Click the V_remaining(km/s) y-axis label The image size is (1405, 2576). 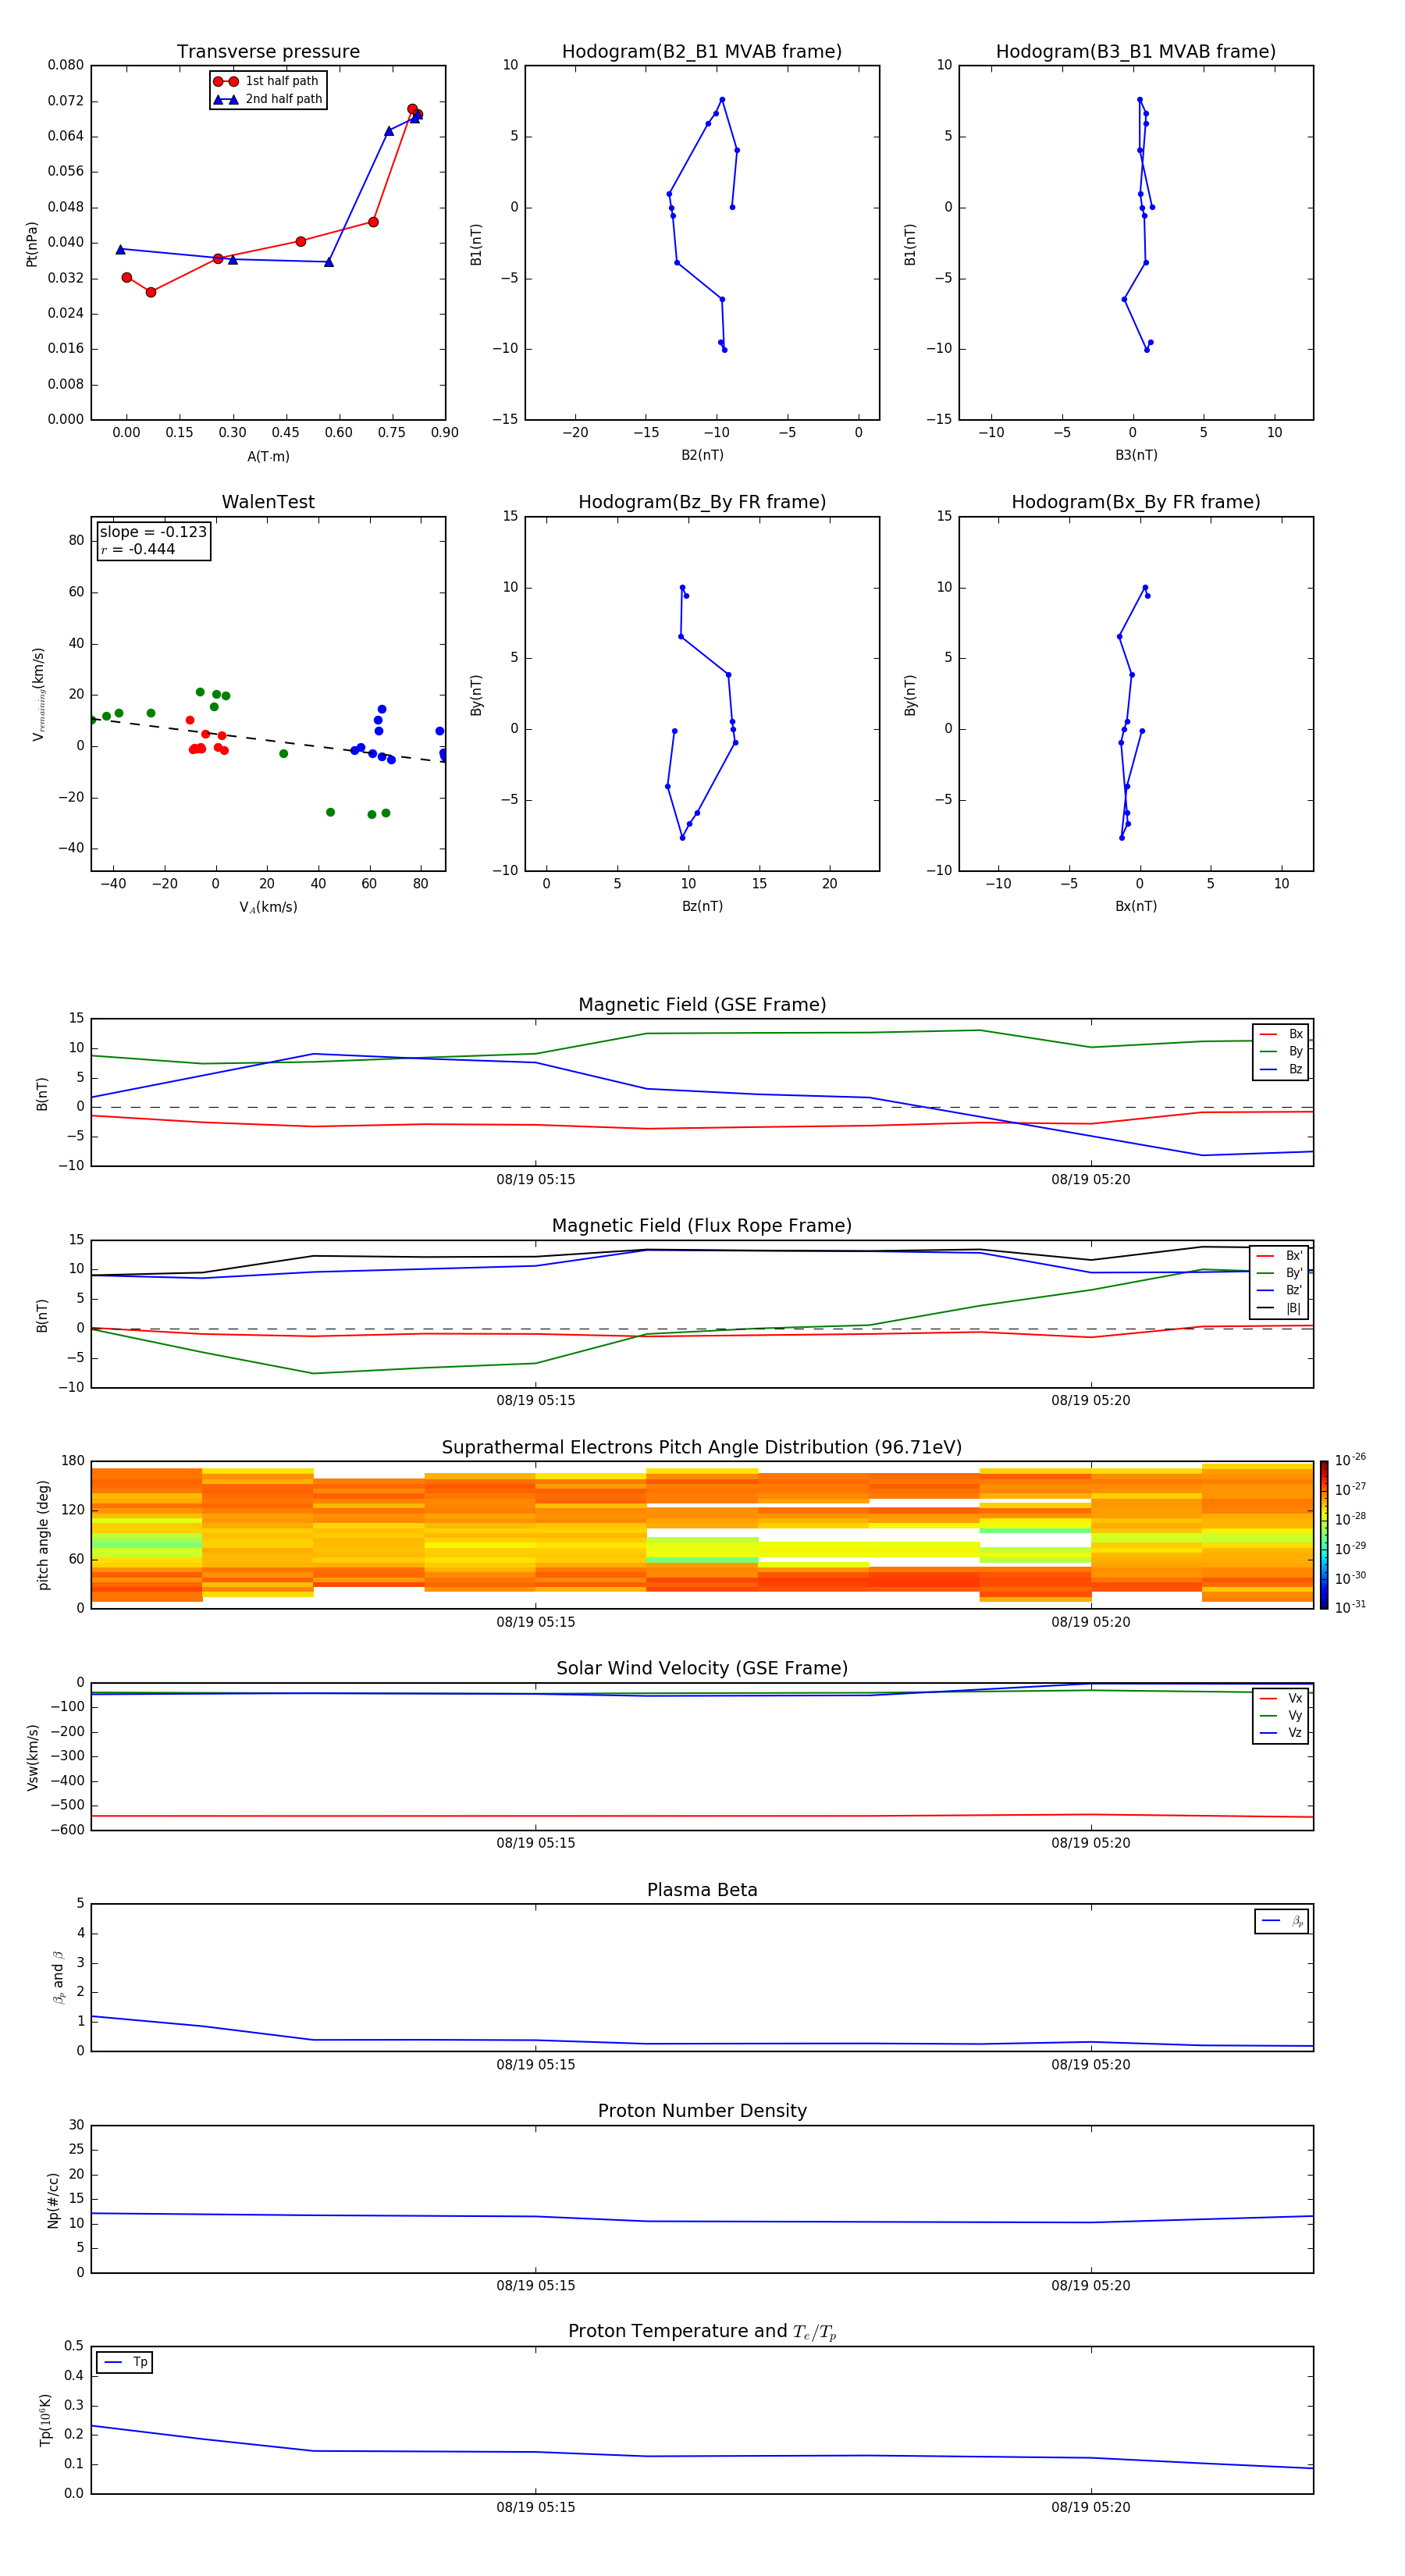38,694
